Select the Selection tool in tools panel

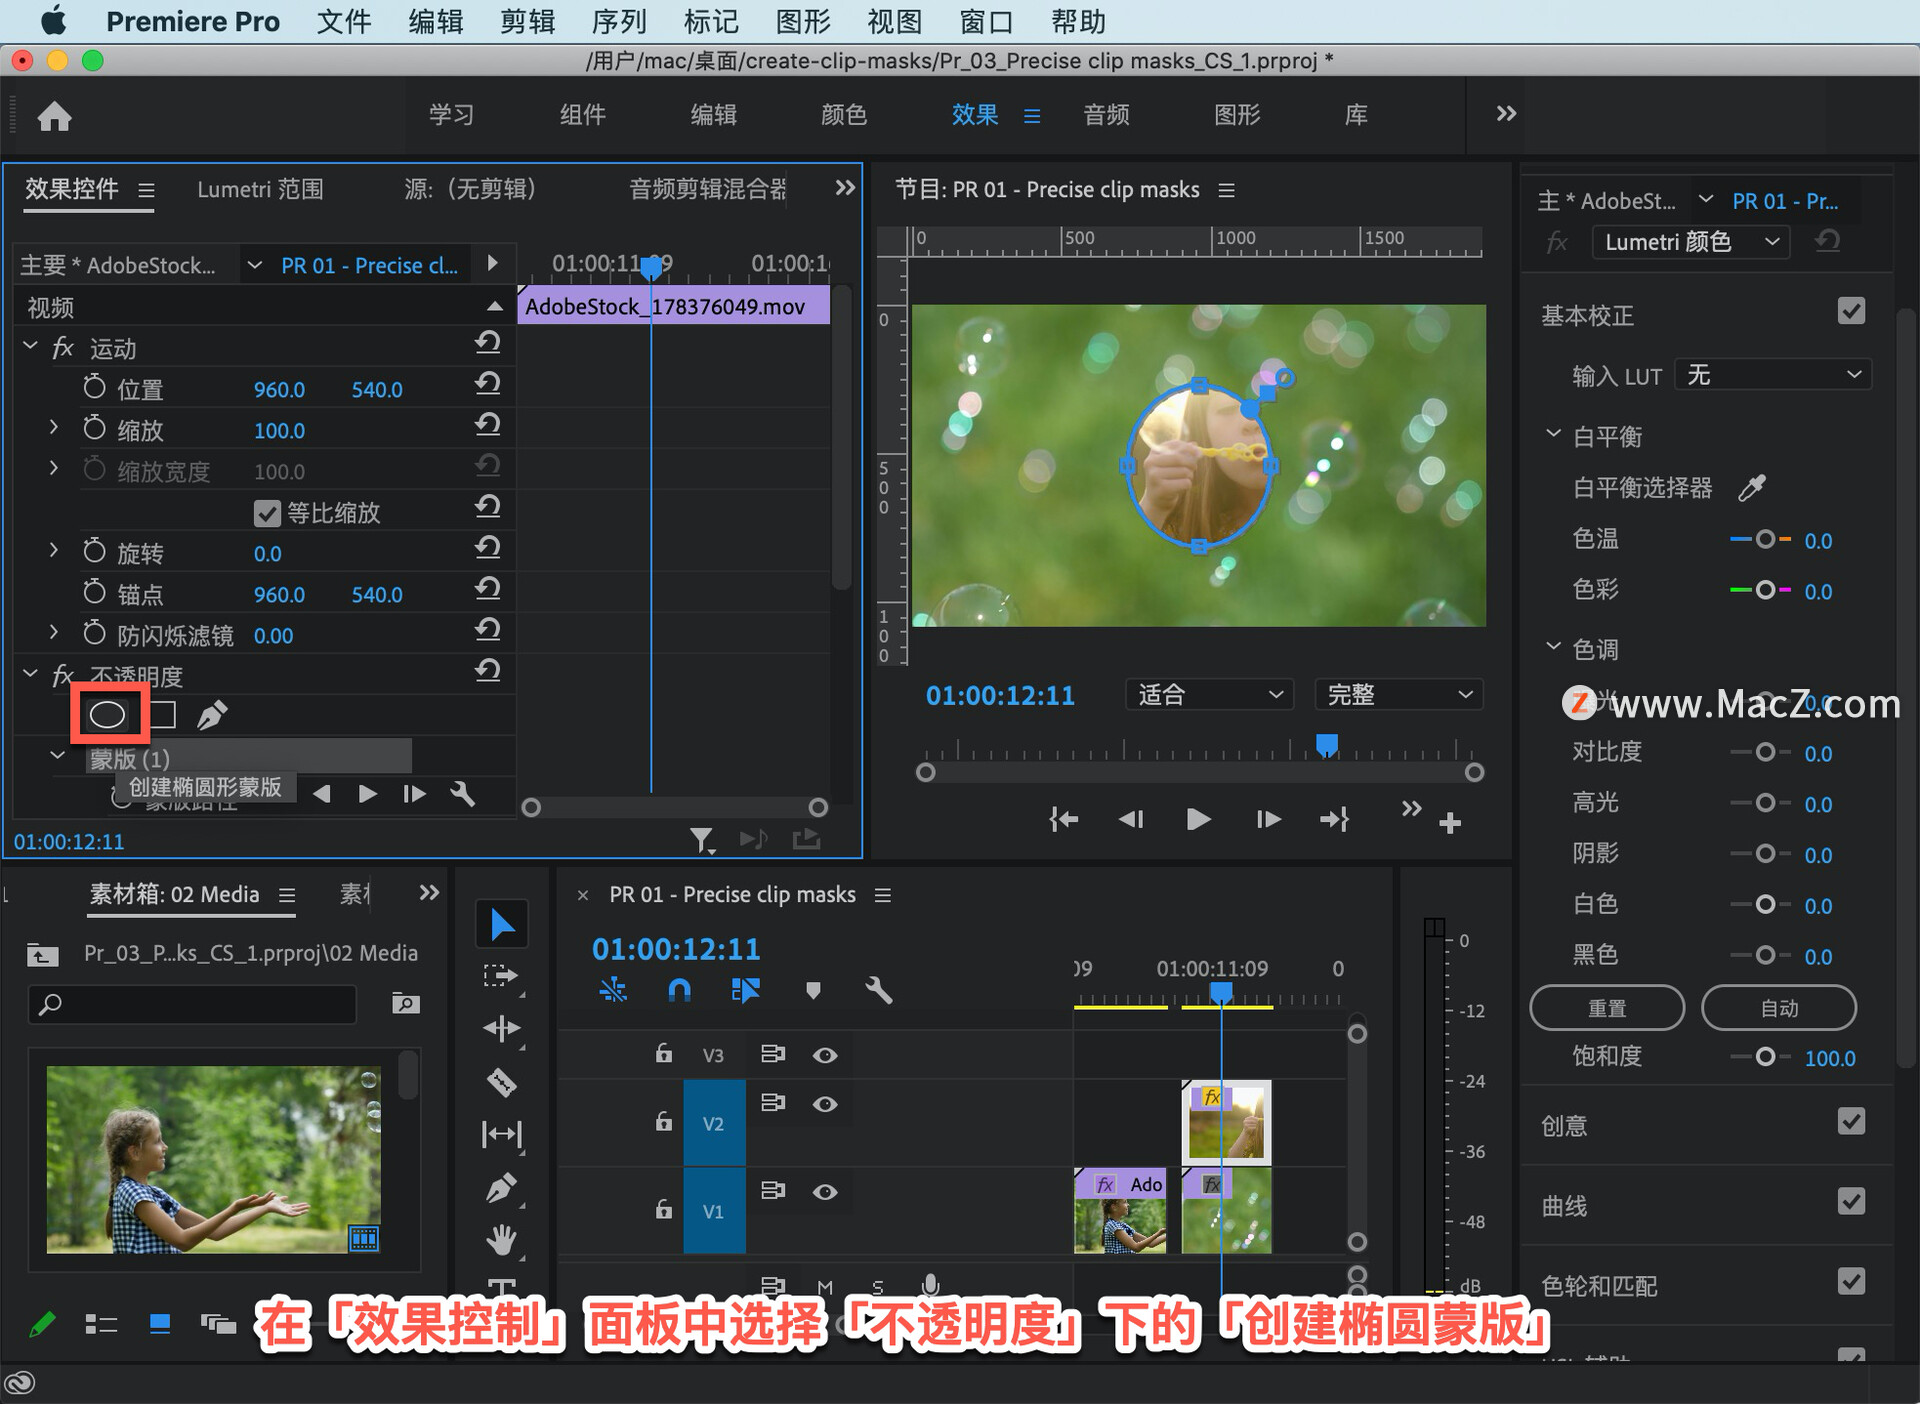coord(501,924)
